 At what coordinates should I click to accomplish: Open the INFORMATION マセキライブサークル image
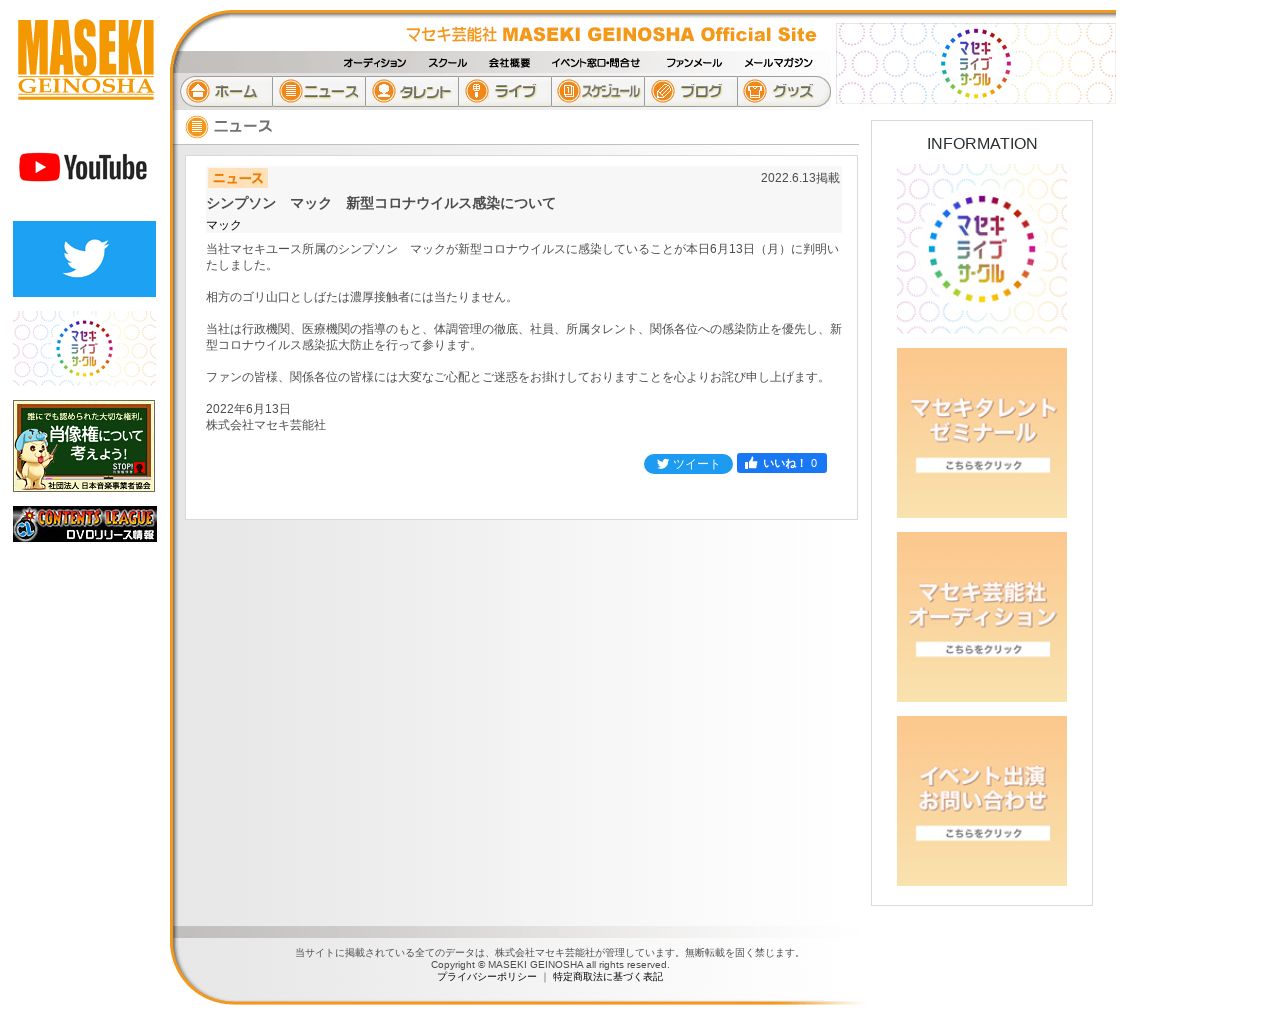click(x=982, y=249)
